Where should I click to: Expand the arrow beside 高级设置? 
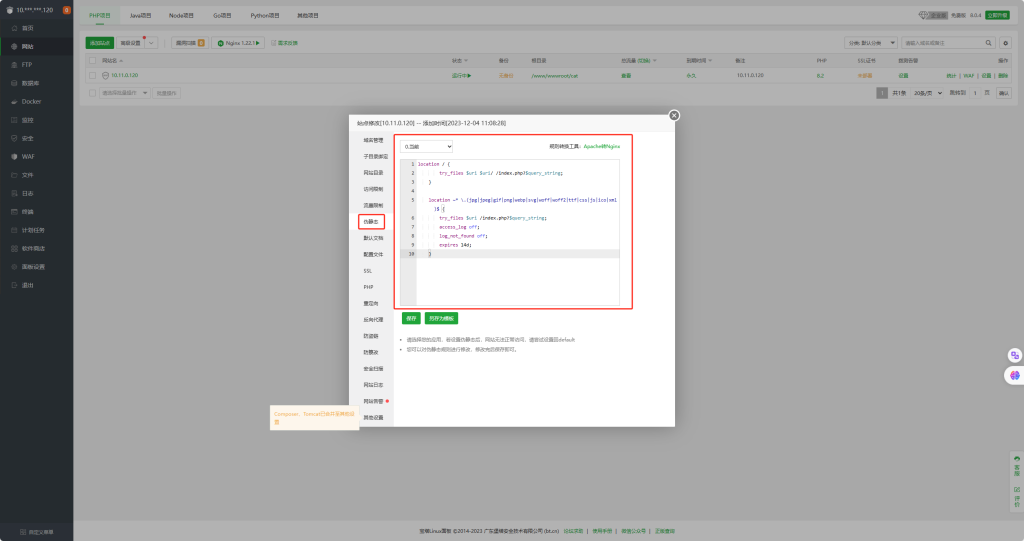point(152,43)
